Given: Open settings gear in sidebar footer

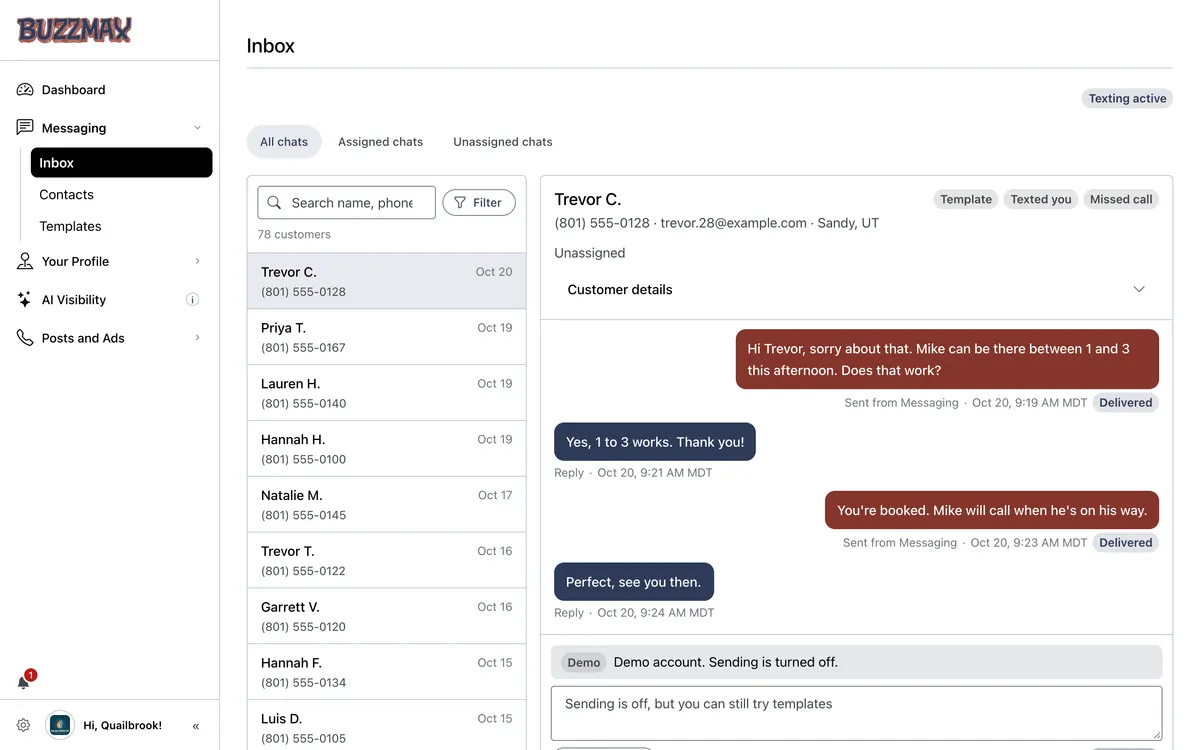Looking at the screenshot, I should [x=24, y=726].
